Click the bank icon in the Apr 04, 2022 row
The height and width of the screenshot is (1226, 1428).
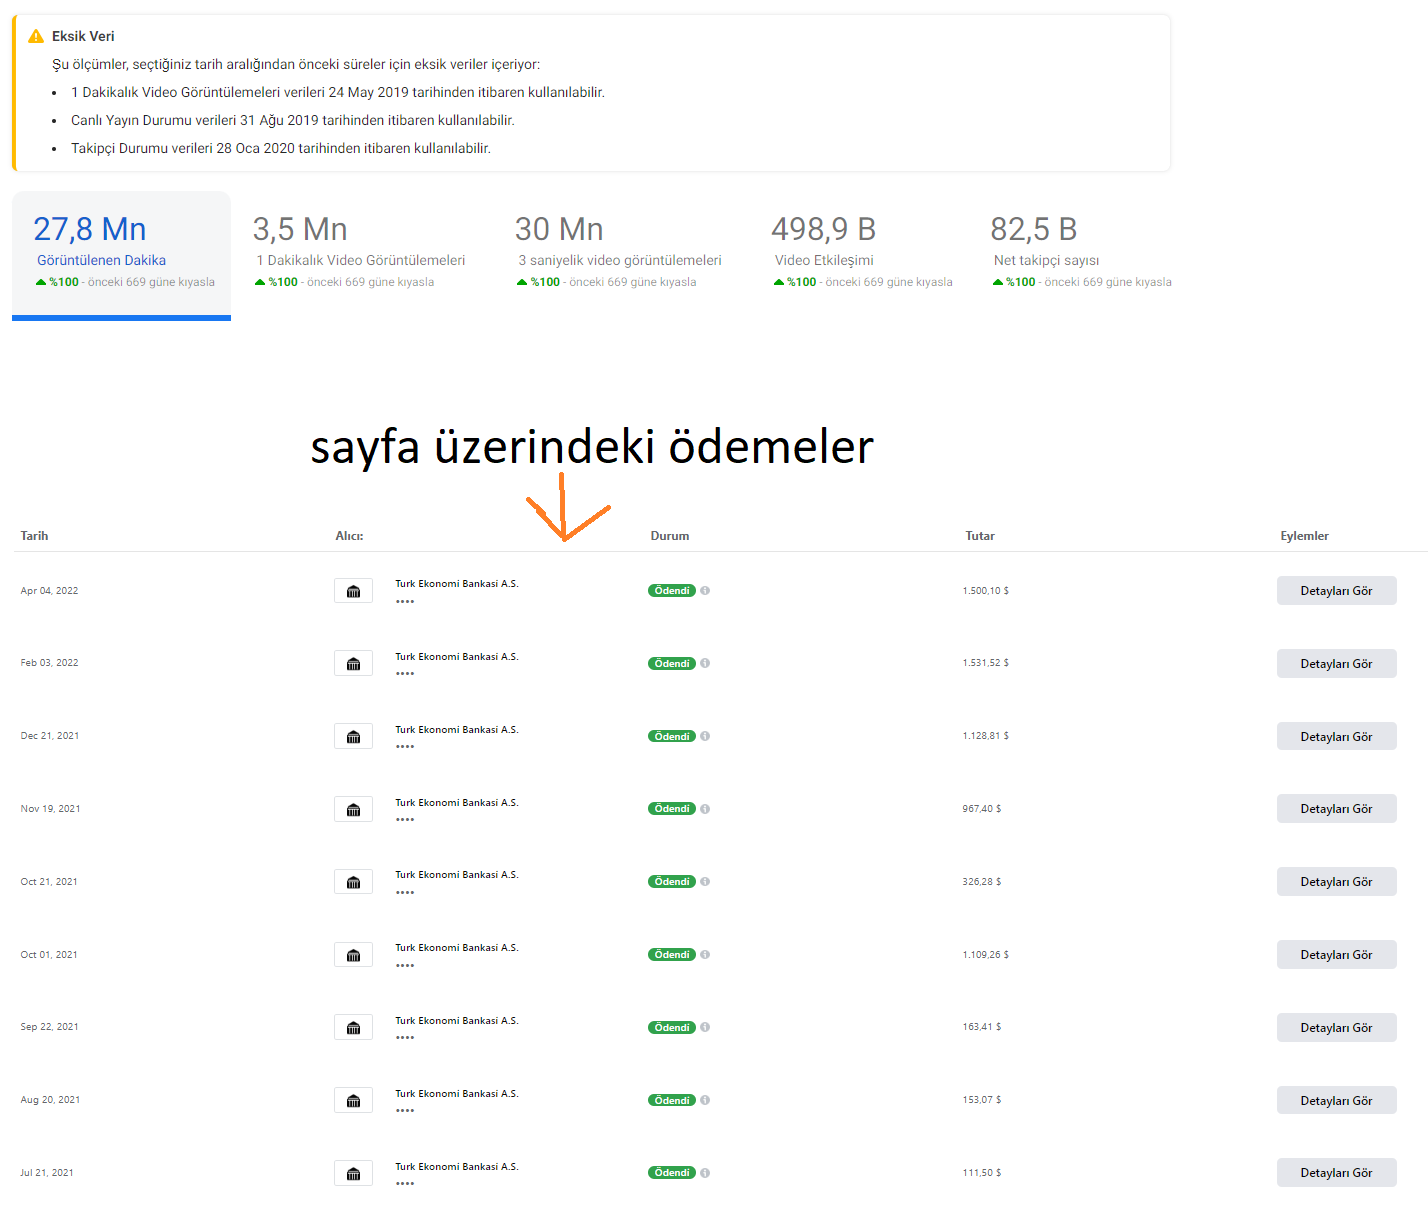(x=353, y=591)
